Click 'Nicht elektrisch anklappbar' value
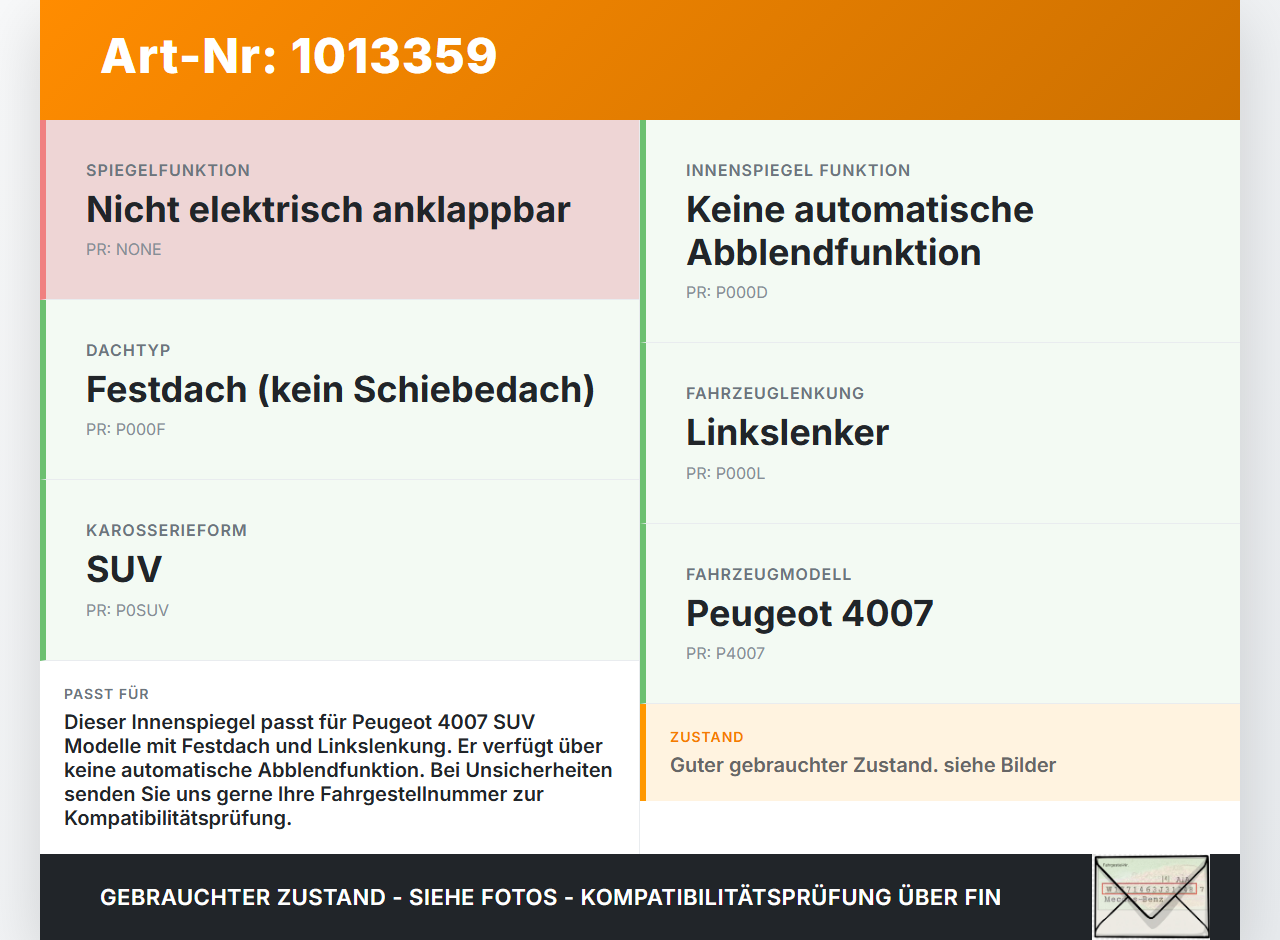 pyautogui.click(x=328, y=210)
